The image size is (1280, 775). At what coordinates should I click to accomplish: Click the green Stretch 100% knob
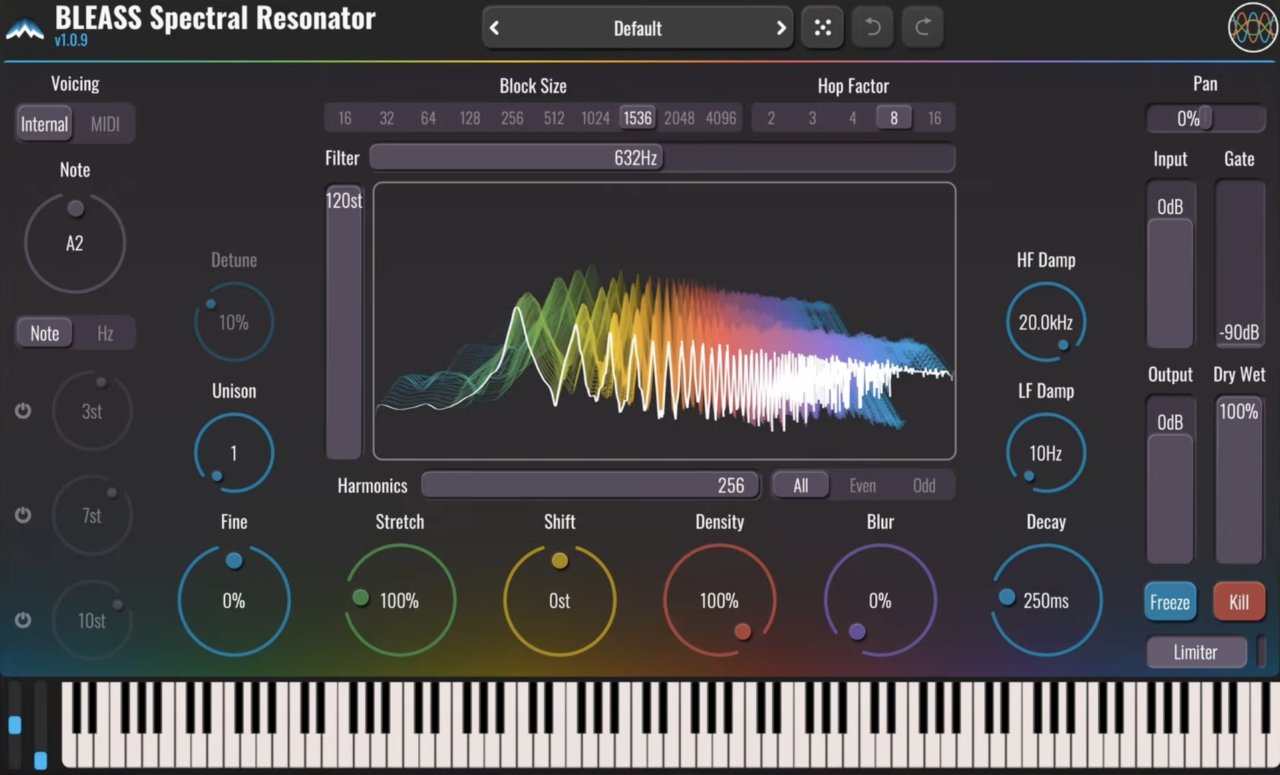[x=400, y=600]
